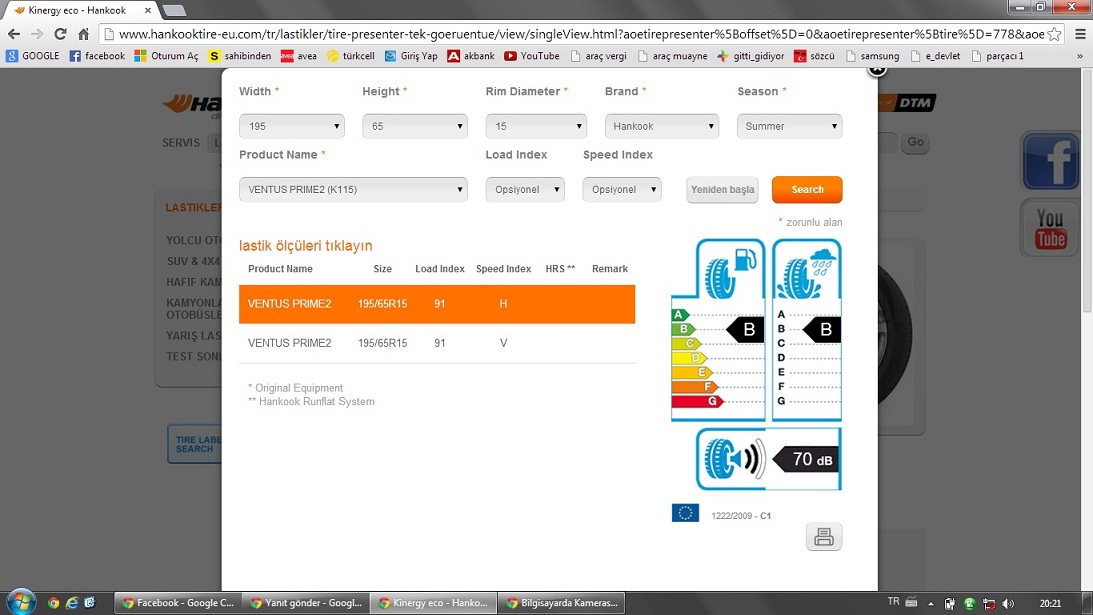Open the Rim Diameter dropdown showing 15
Screen dimensions: 1093x615
(536, 126)
